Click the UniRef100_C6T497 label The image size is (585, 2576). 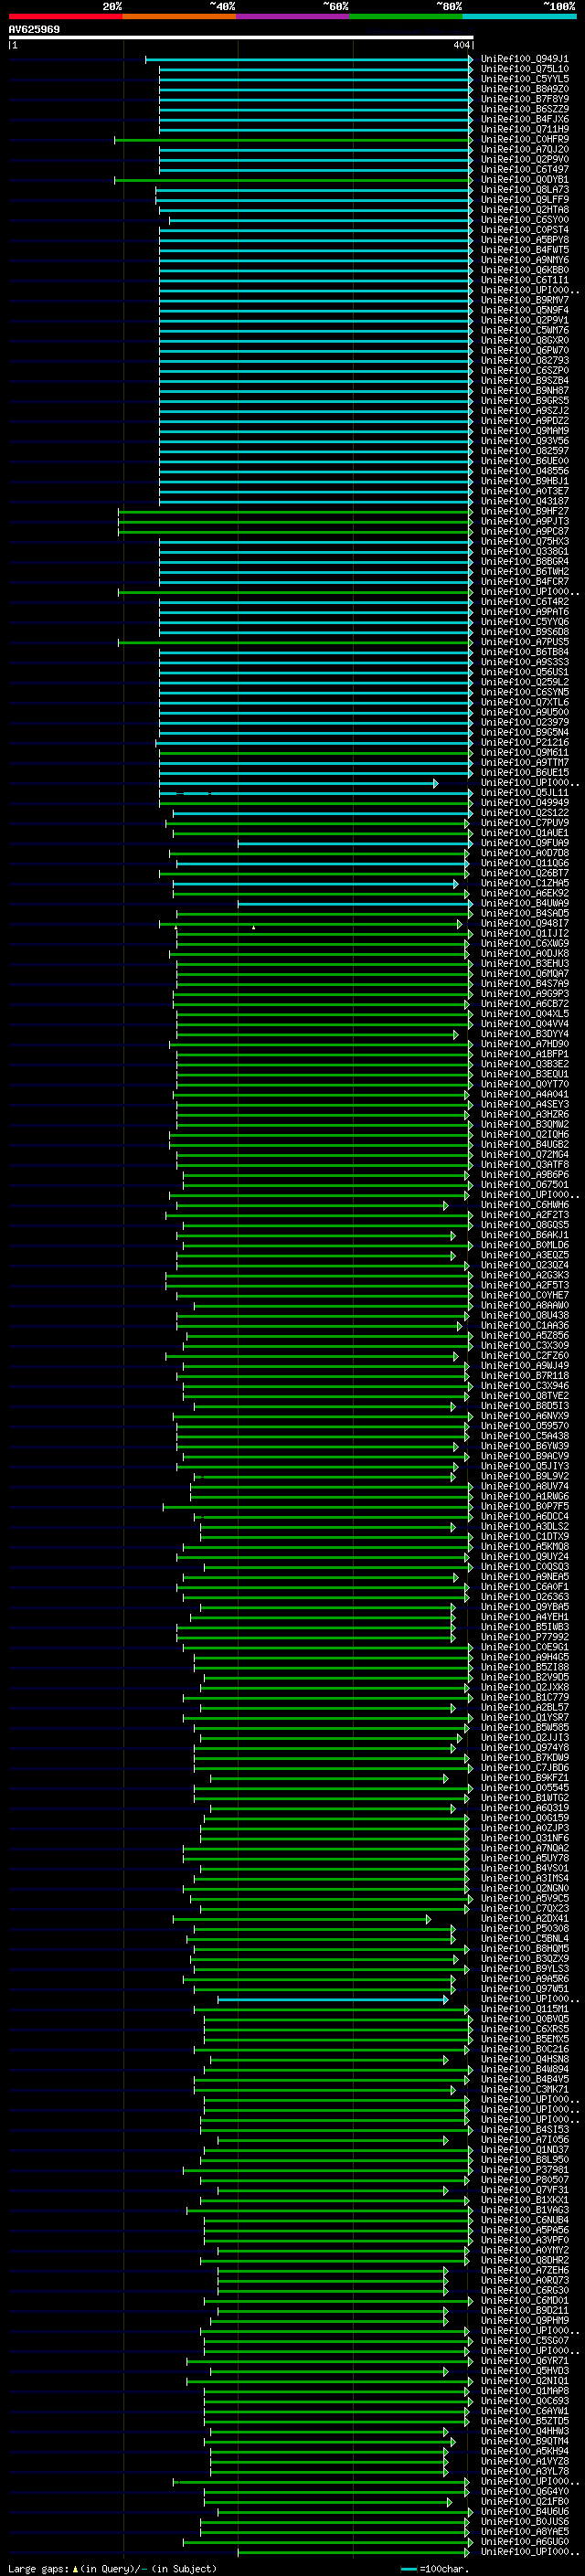524,170
